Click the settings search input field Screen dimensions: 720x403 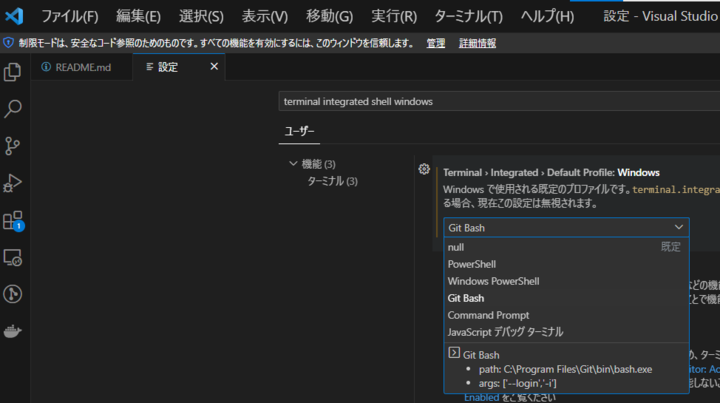[x=499, y=101]
